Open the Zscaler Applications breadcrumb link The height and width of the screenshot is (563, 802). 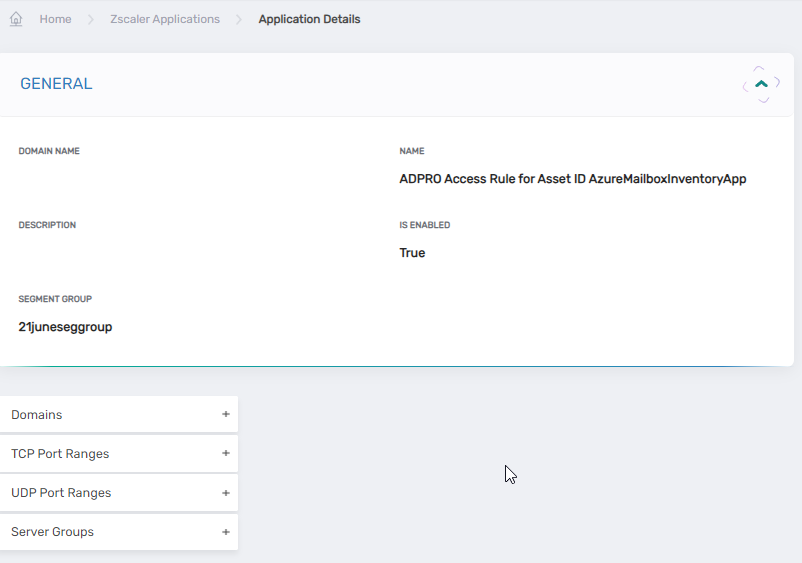165,19
